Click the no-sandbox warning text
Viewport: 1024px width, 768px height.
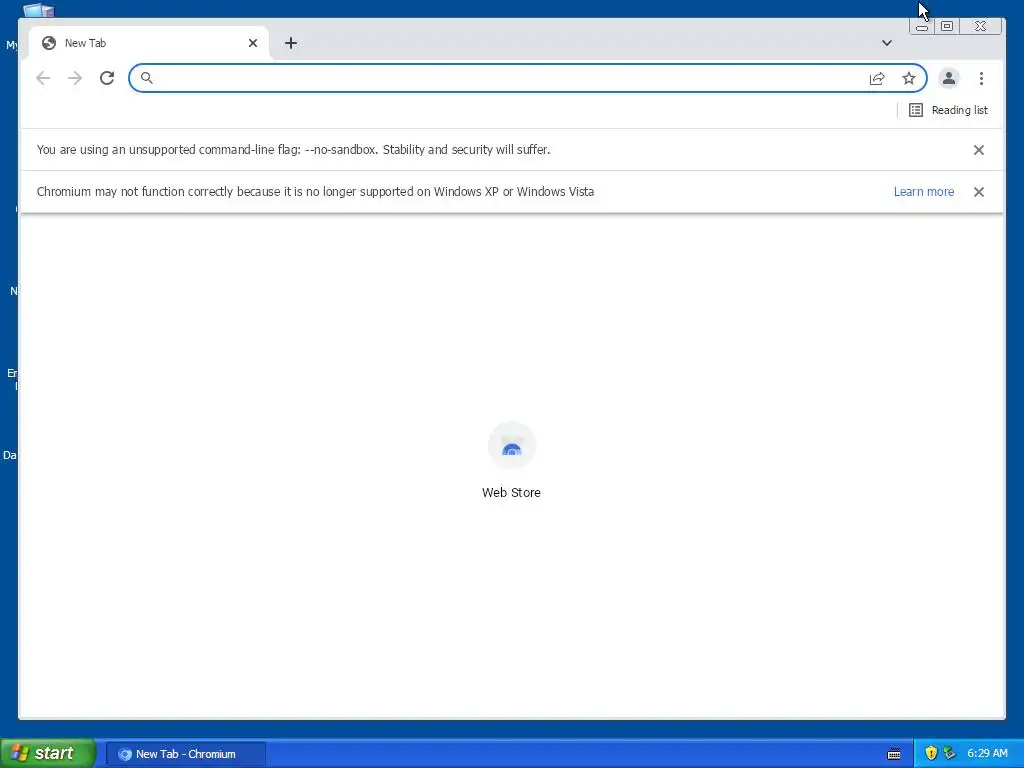293,150
